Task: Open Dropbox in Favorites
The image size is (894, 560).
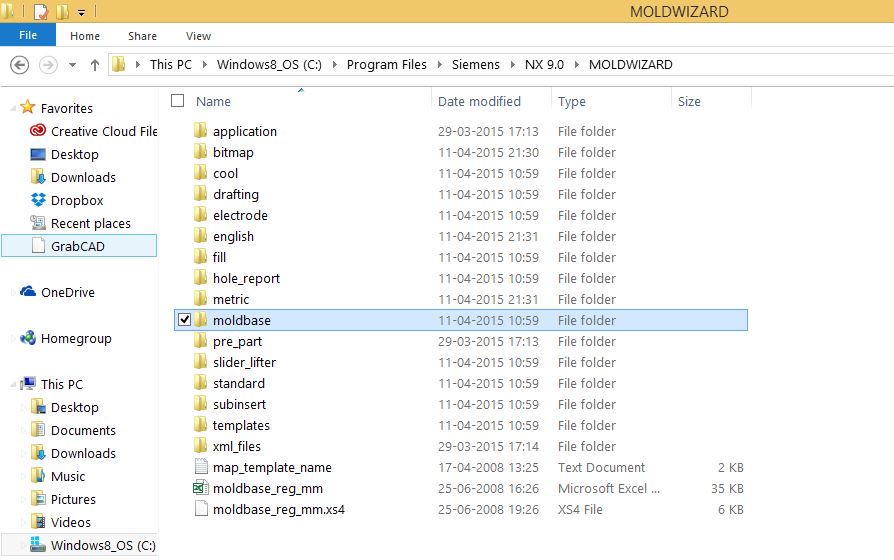Action: (x=67, y=200)
